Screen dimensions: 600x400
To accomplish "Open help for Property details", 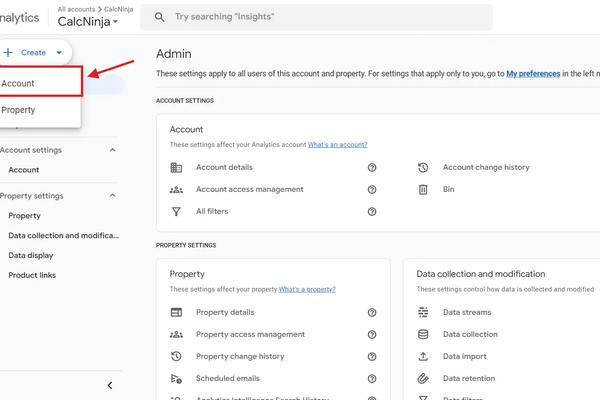I will point(372,312).
